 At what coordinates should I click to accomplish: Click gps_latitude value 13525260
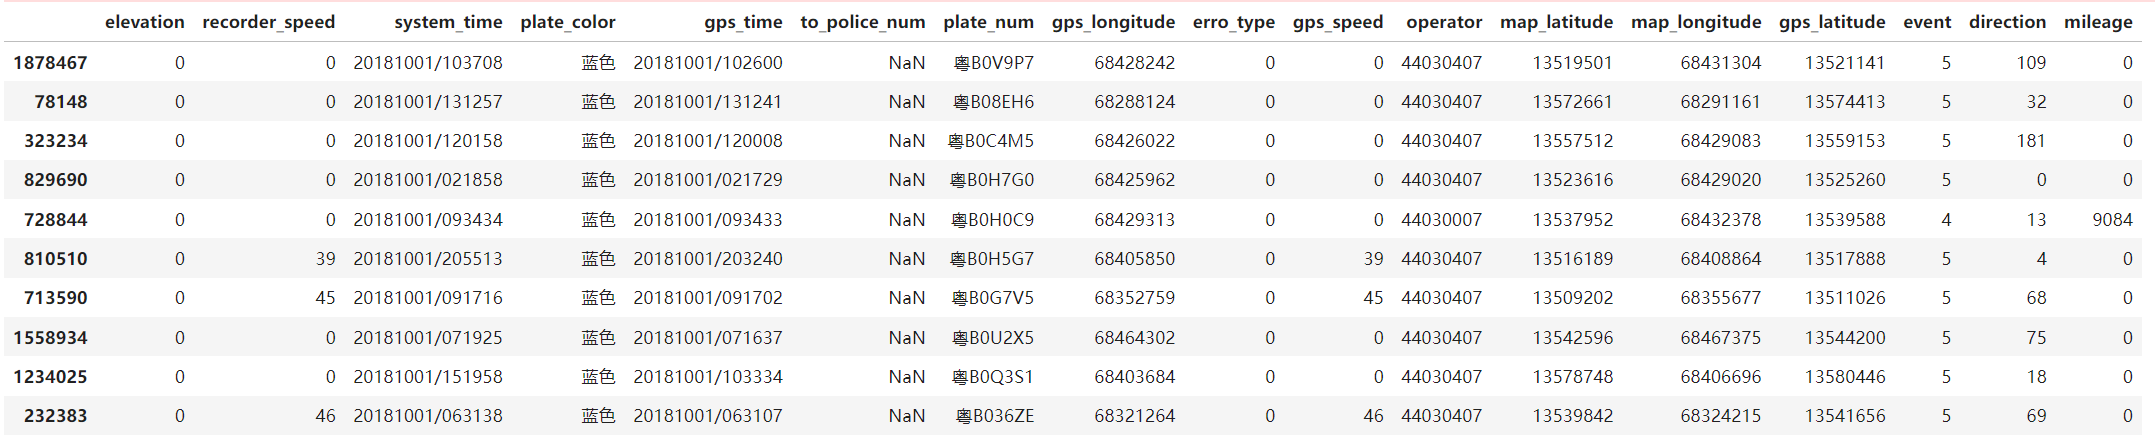point(1844,180)
